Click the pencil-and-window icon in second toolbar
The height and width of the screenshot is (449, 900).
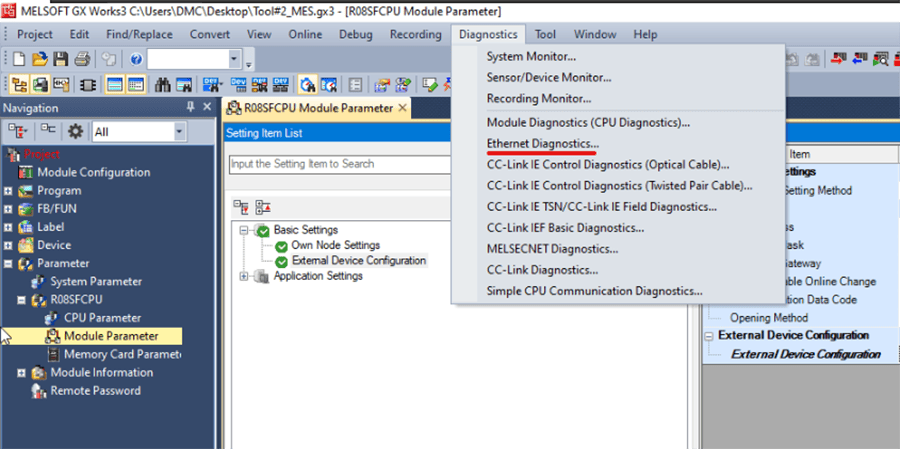[430, 84]
